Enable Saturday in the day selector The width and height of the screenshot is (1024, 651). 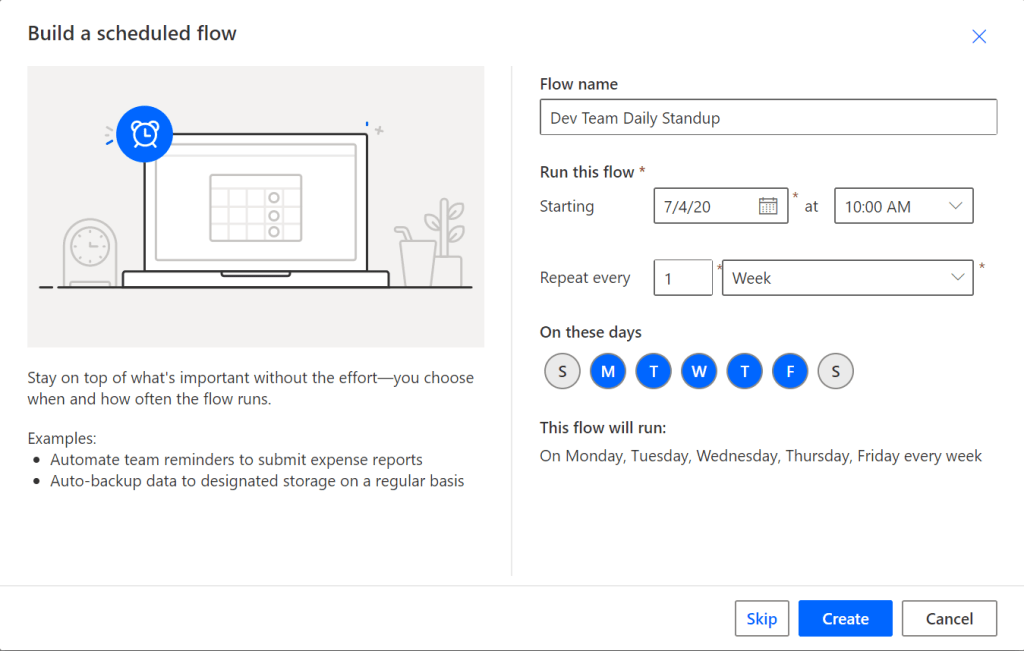click(x=835, y=372)
